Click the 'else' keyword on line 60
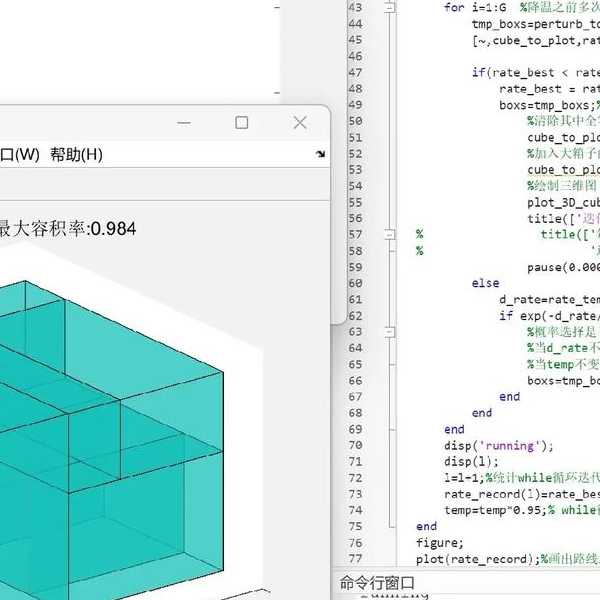Screen dimensions: 600x600 (x=486, y=283)
